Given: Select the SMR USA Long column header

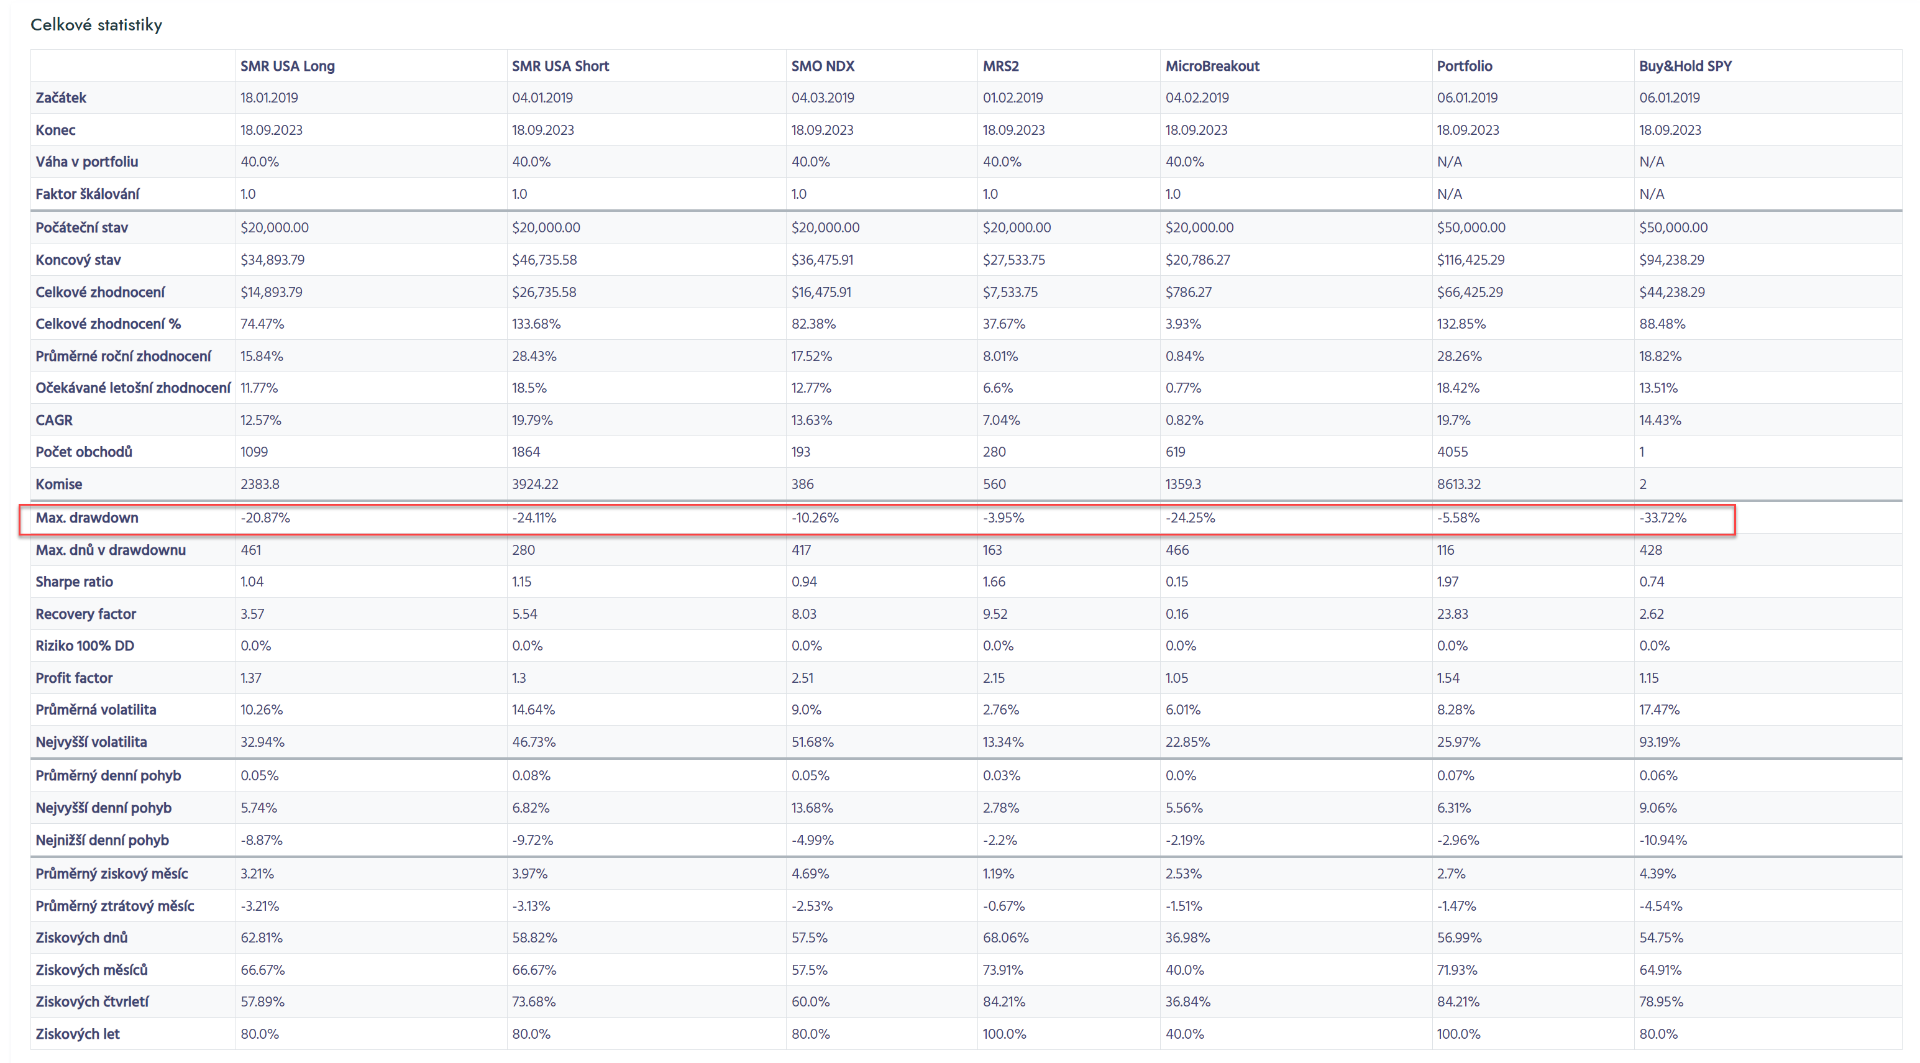Looking at the screenshot, I should [287, 66].
